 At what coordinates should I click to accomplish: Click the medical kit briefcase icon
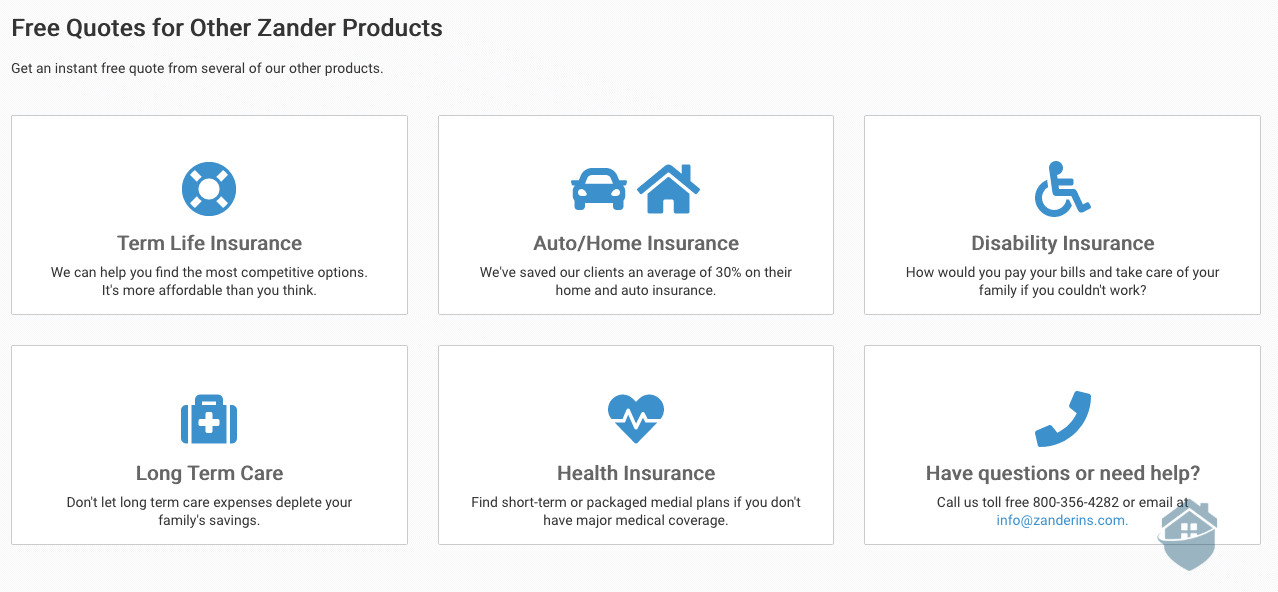(x=209, y=419)
